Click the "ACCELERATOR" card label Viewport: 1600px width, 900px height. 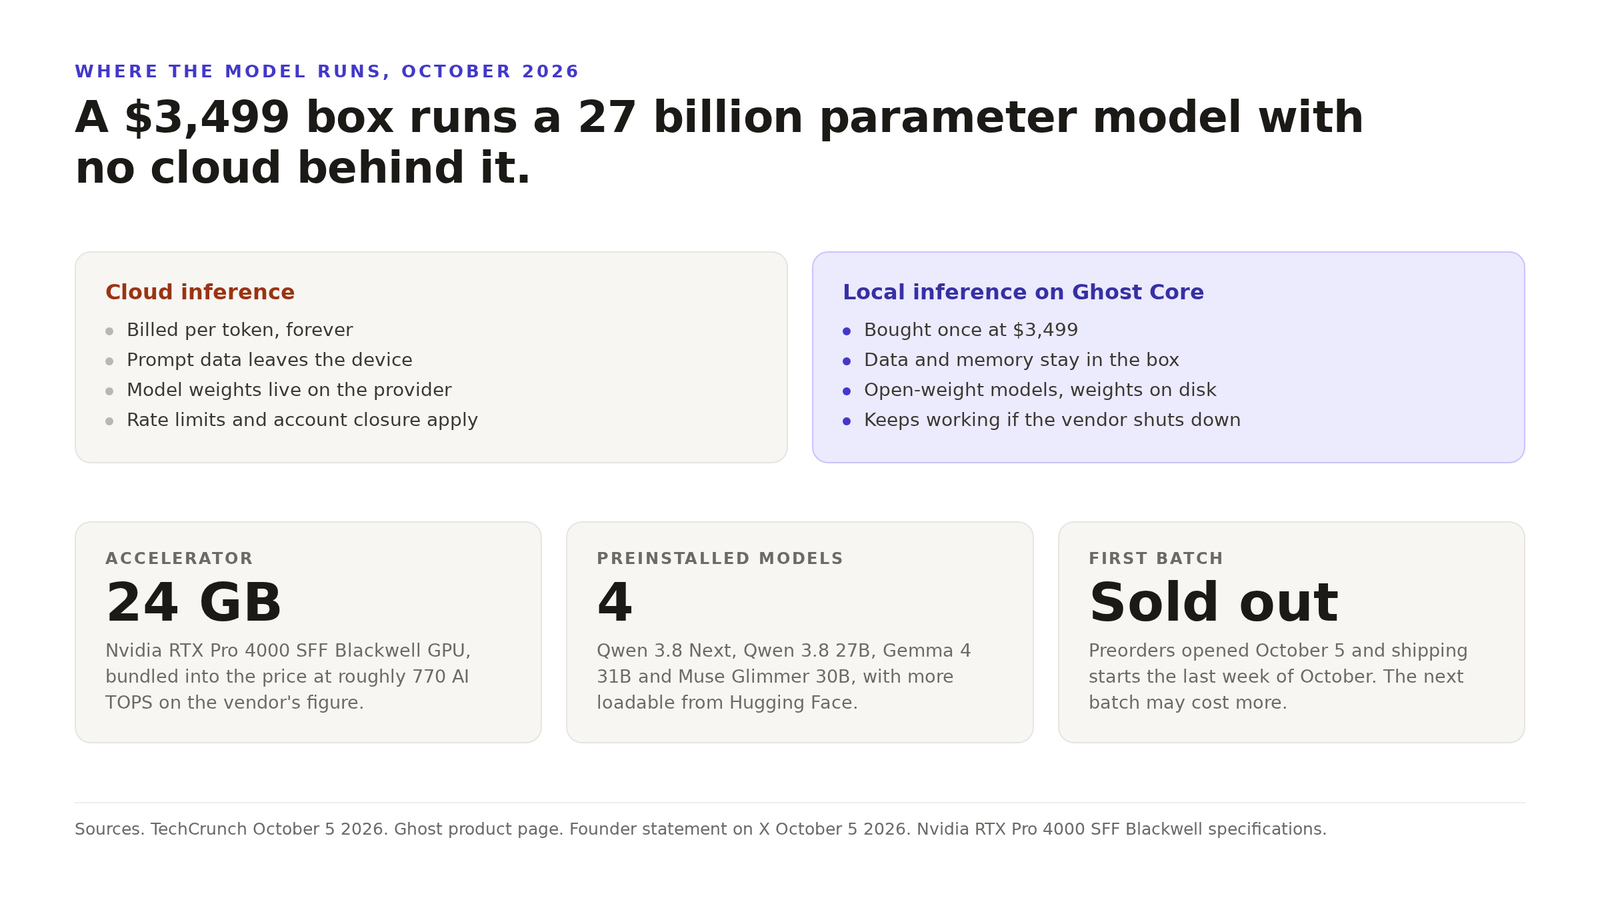point(179,558)
